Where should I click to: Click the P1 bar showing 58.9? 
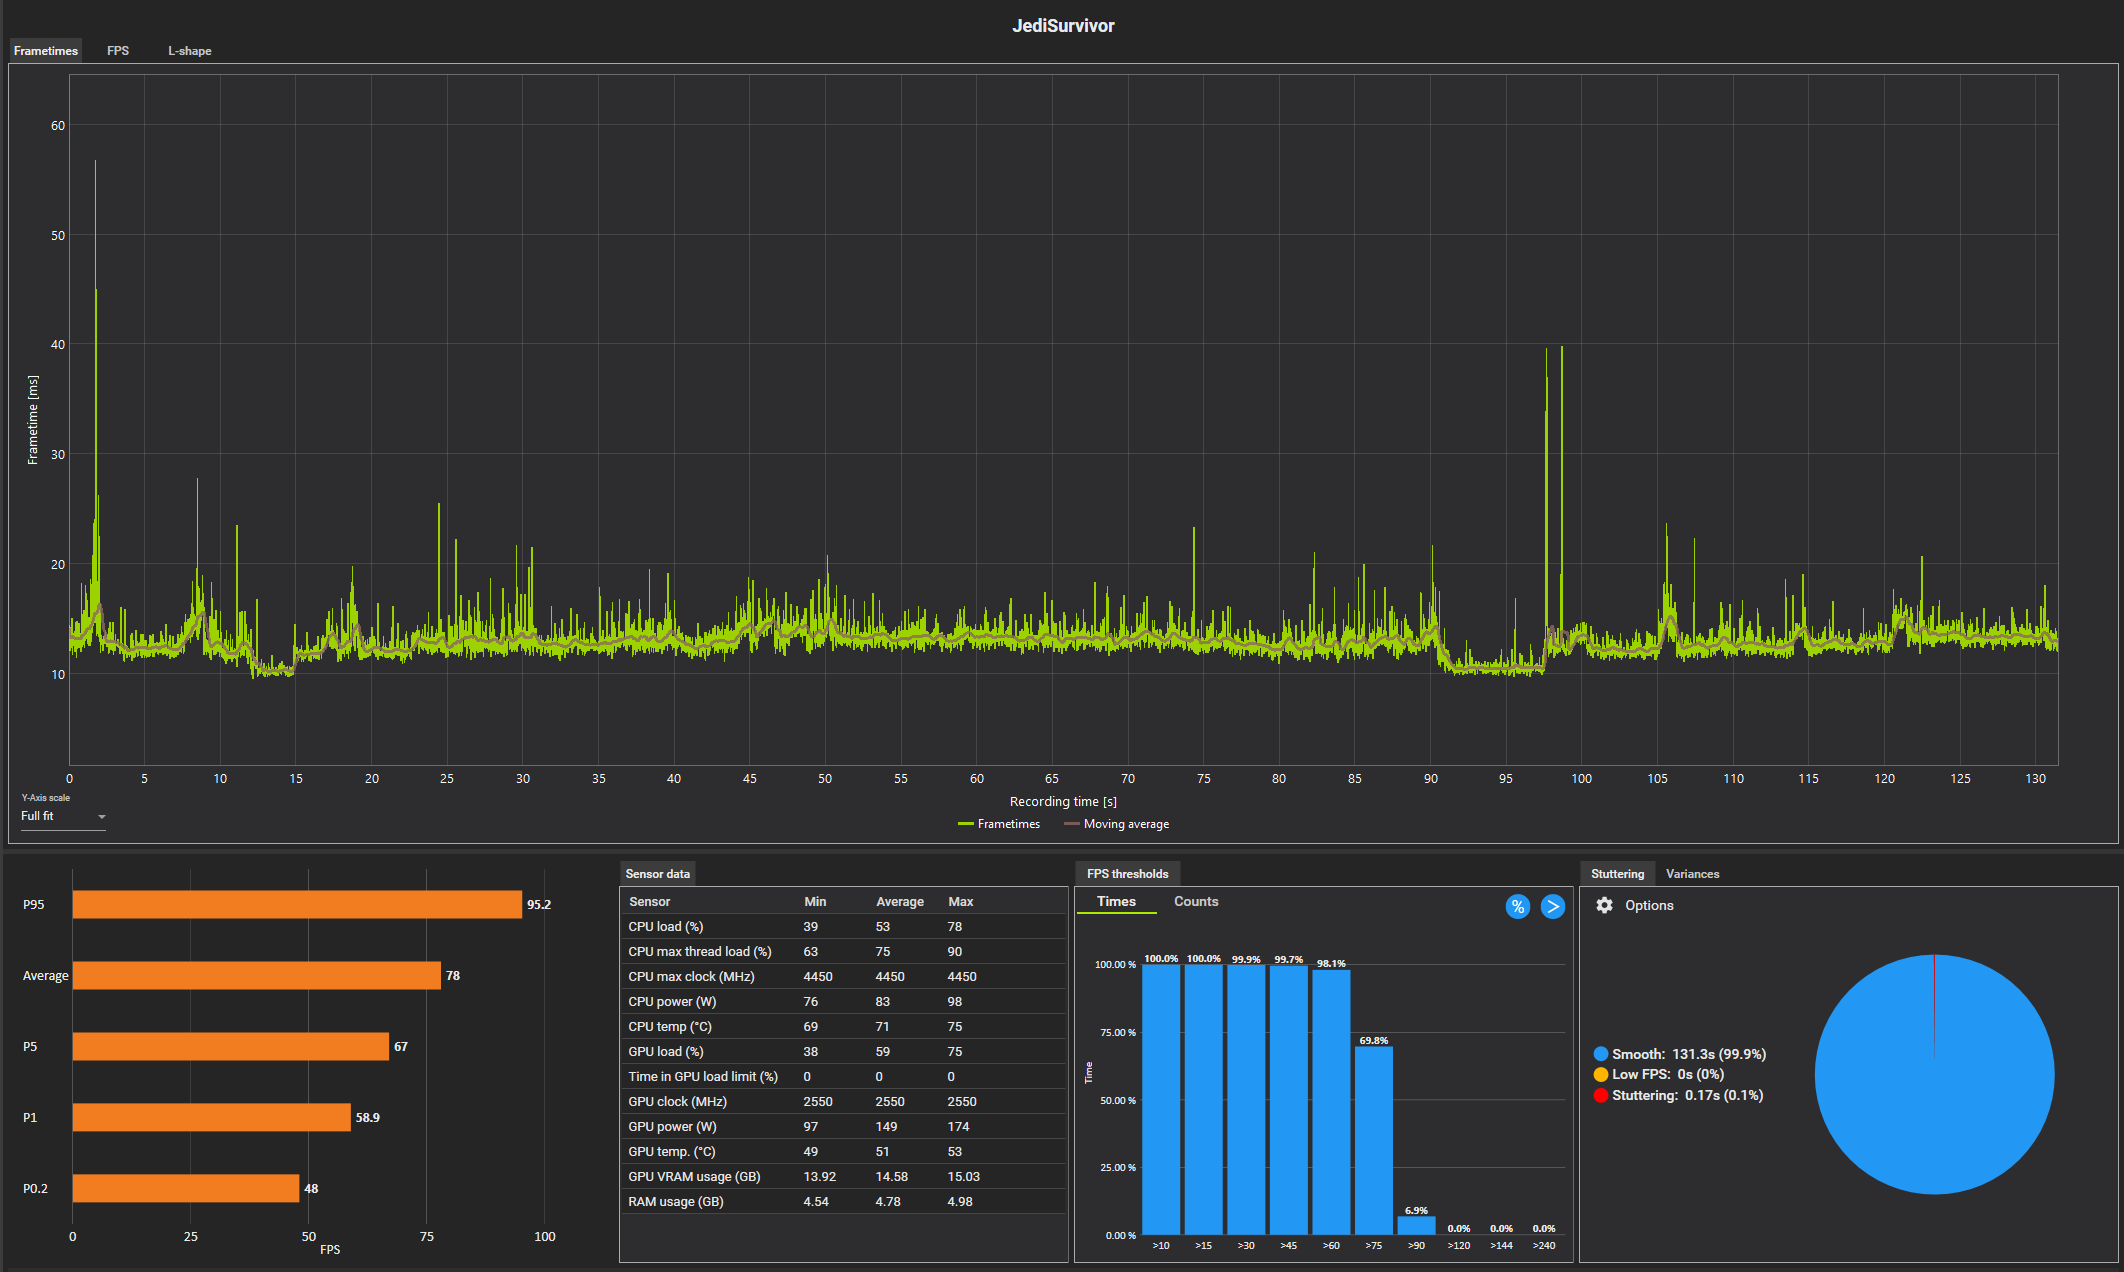coord(212,1118)
